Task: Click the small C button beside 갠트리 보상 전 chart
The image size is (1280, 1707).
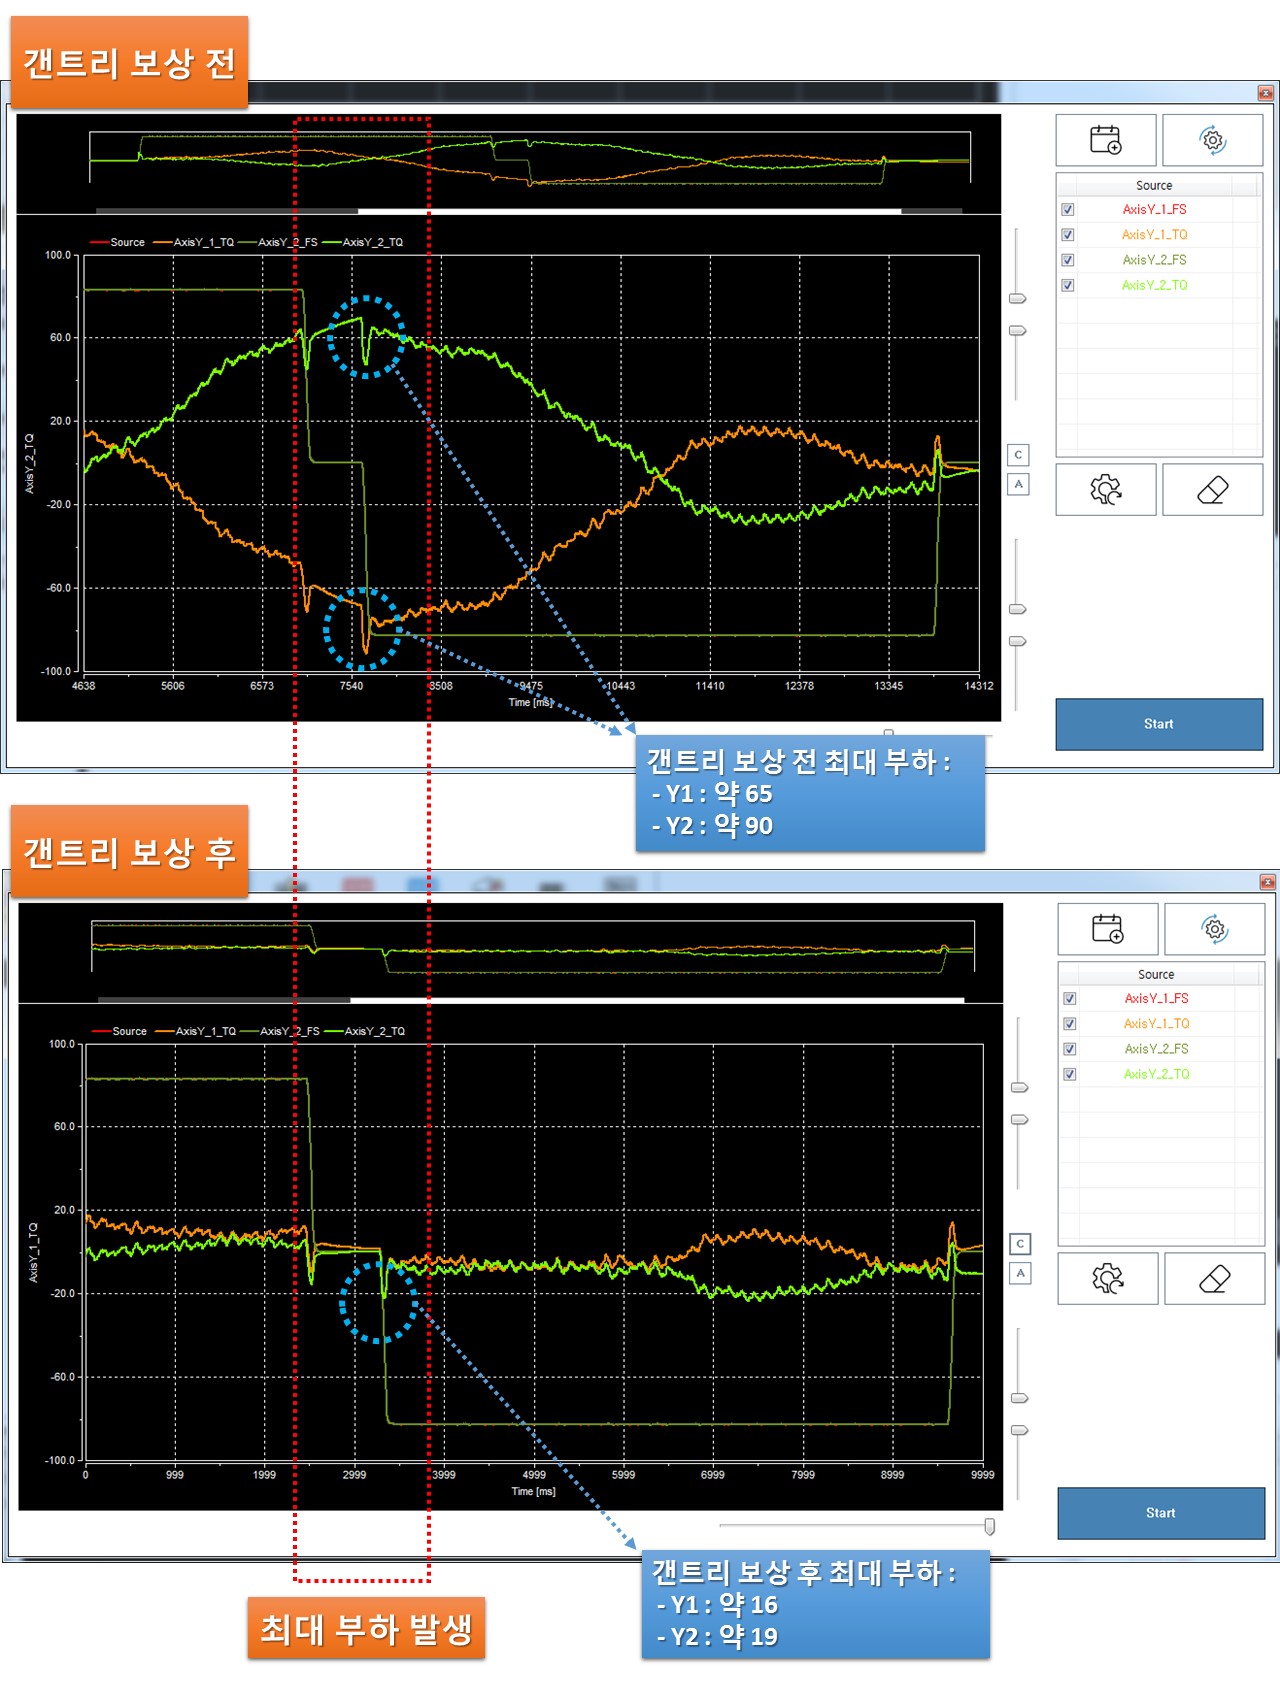Action: 1018,455
